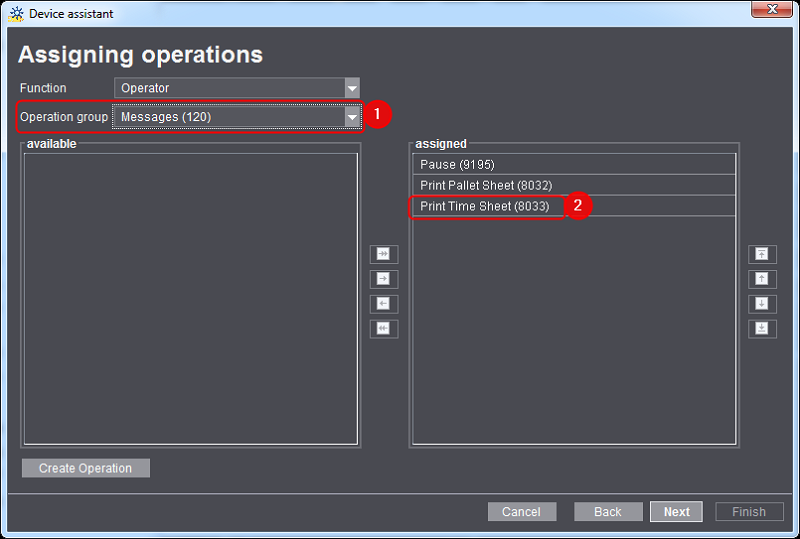Proceed with the Next button

coord(677,511)
